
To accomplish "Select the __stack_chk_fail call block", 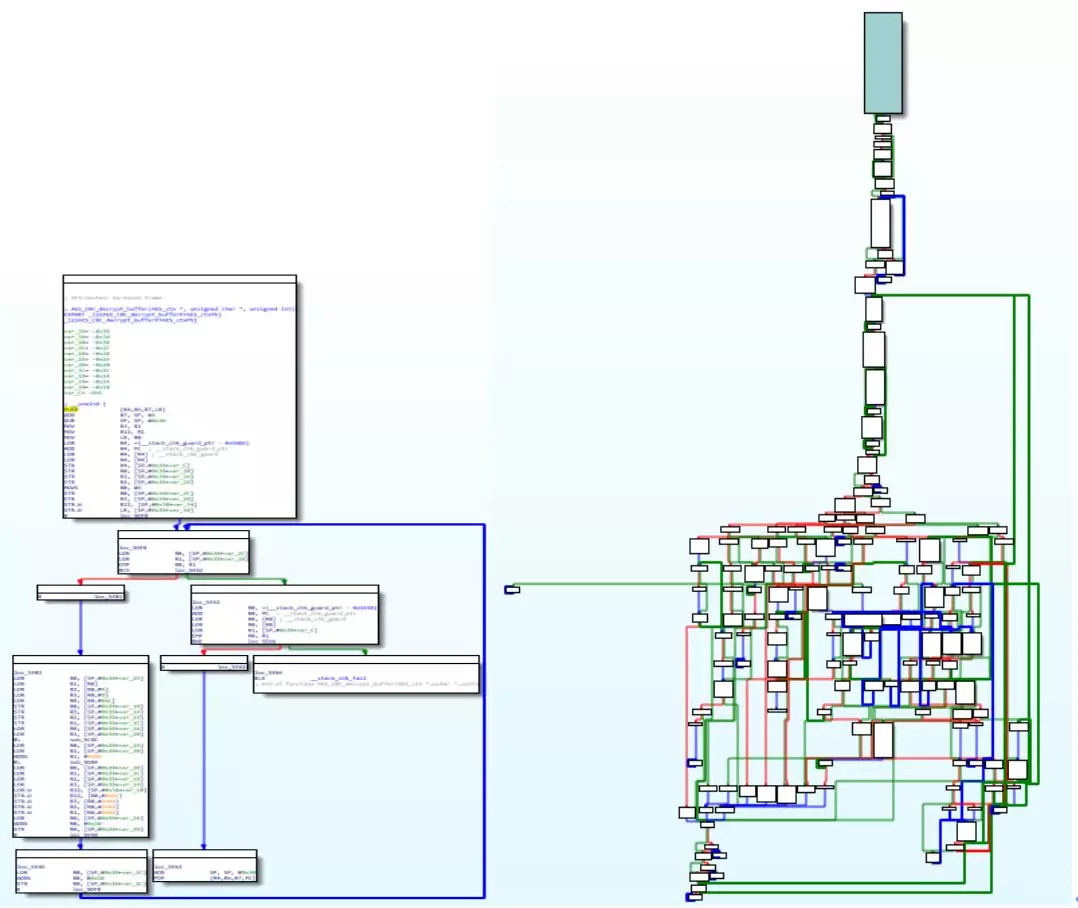I will pos(366,674).
